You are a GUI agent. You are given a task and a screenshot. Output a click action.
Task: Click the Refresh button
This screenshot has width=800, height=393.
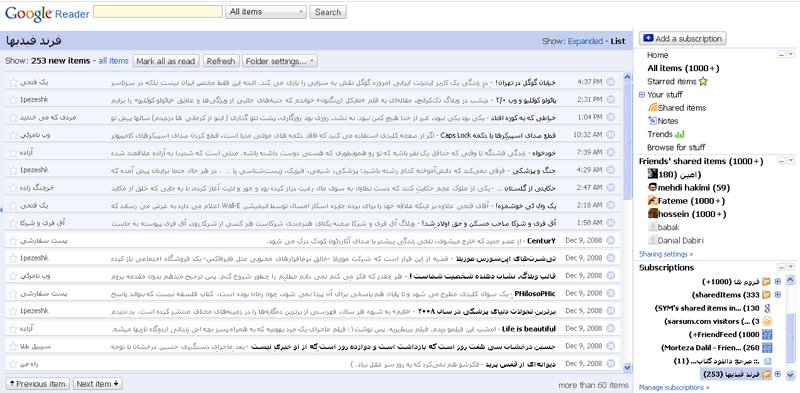(x=221, y=61)
